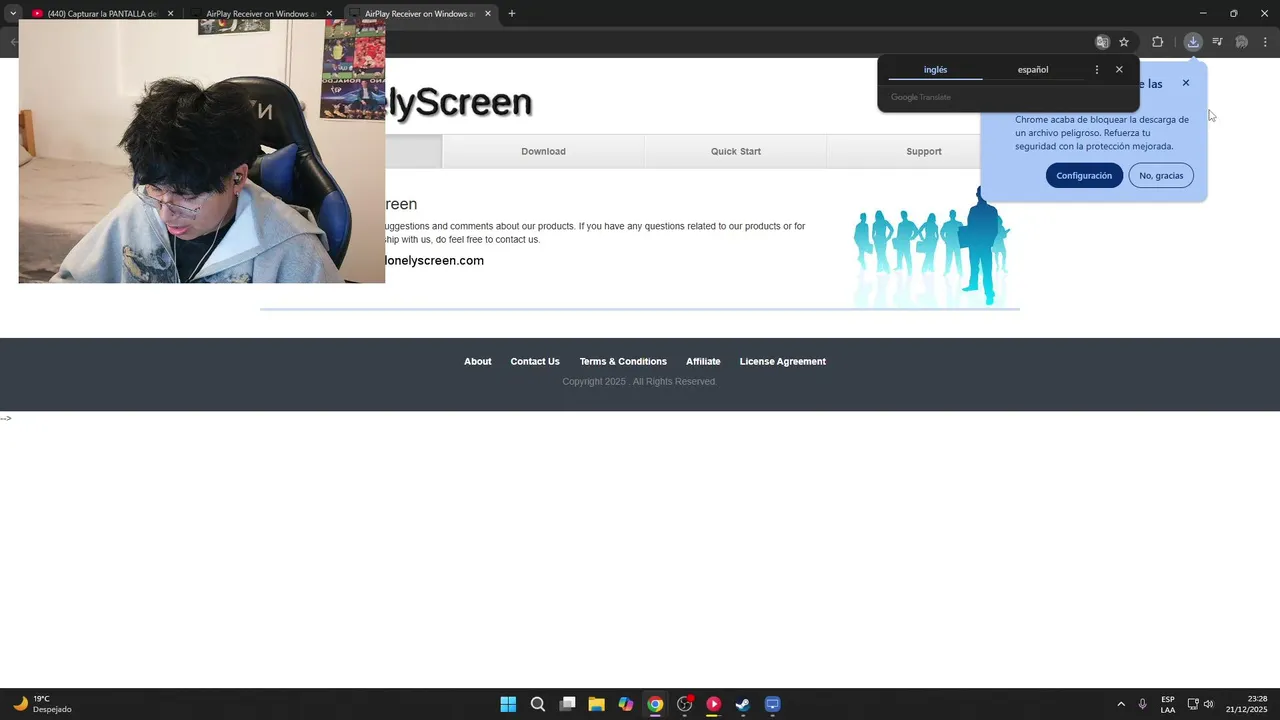Open network settings from the system tray

coord(1193,704)
